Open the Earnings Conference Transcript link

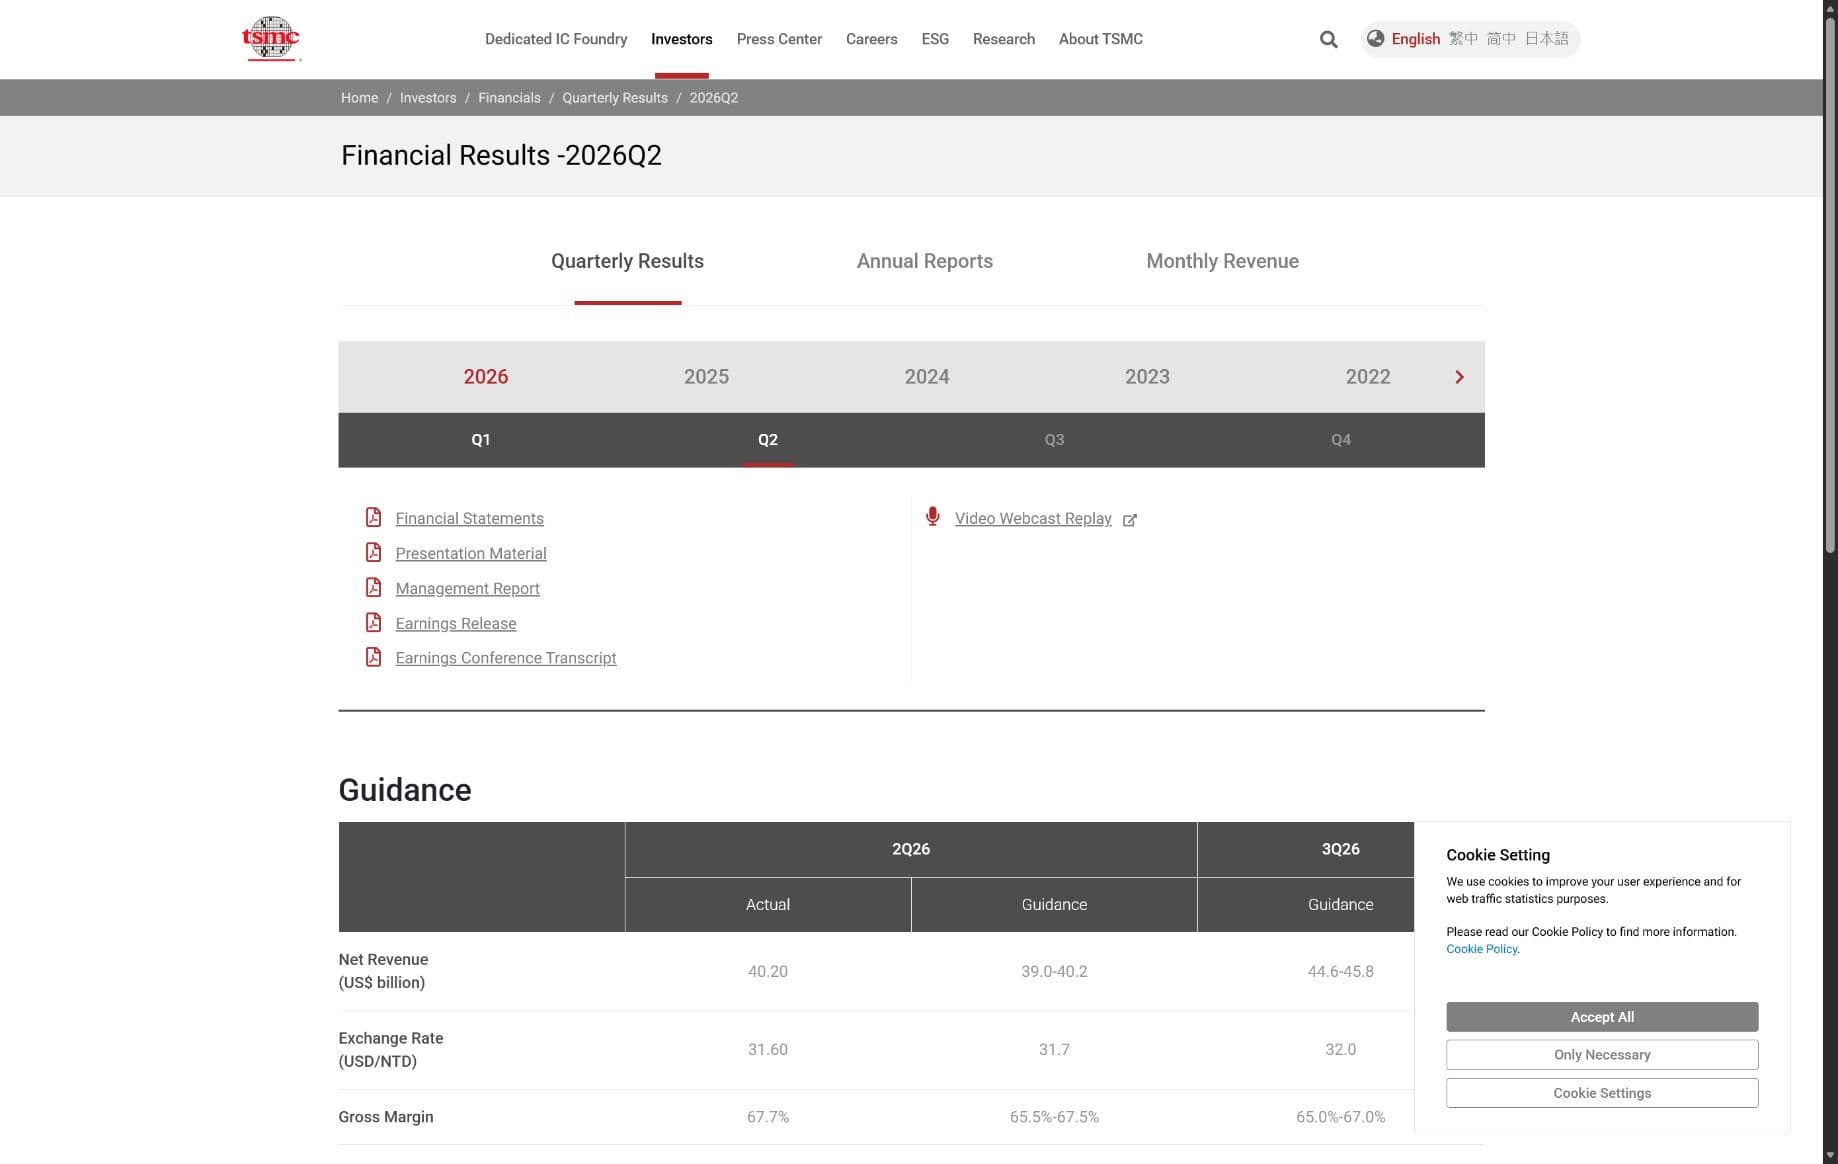(505, 658)
